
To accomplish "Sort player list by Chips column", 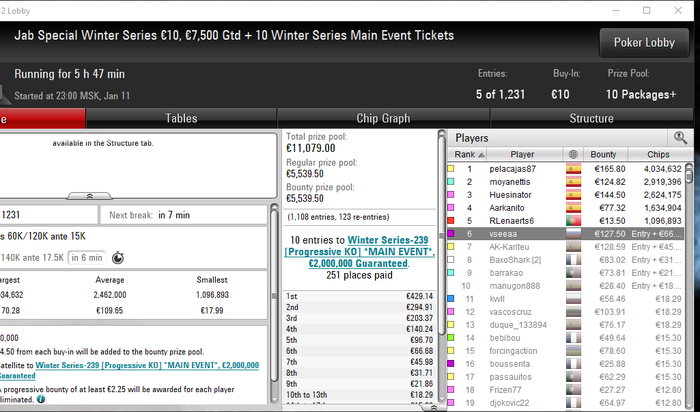I will pos(658,154).
